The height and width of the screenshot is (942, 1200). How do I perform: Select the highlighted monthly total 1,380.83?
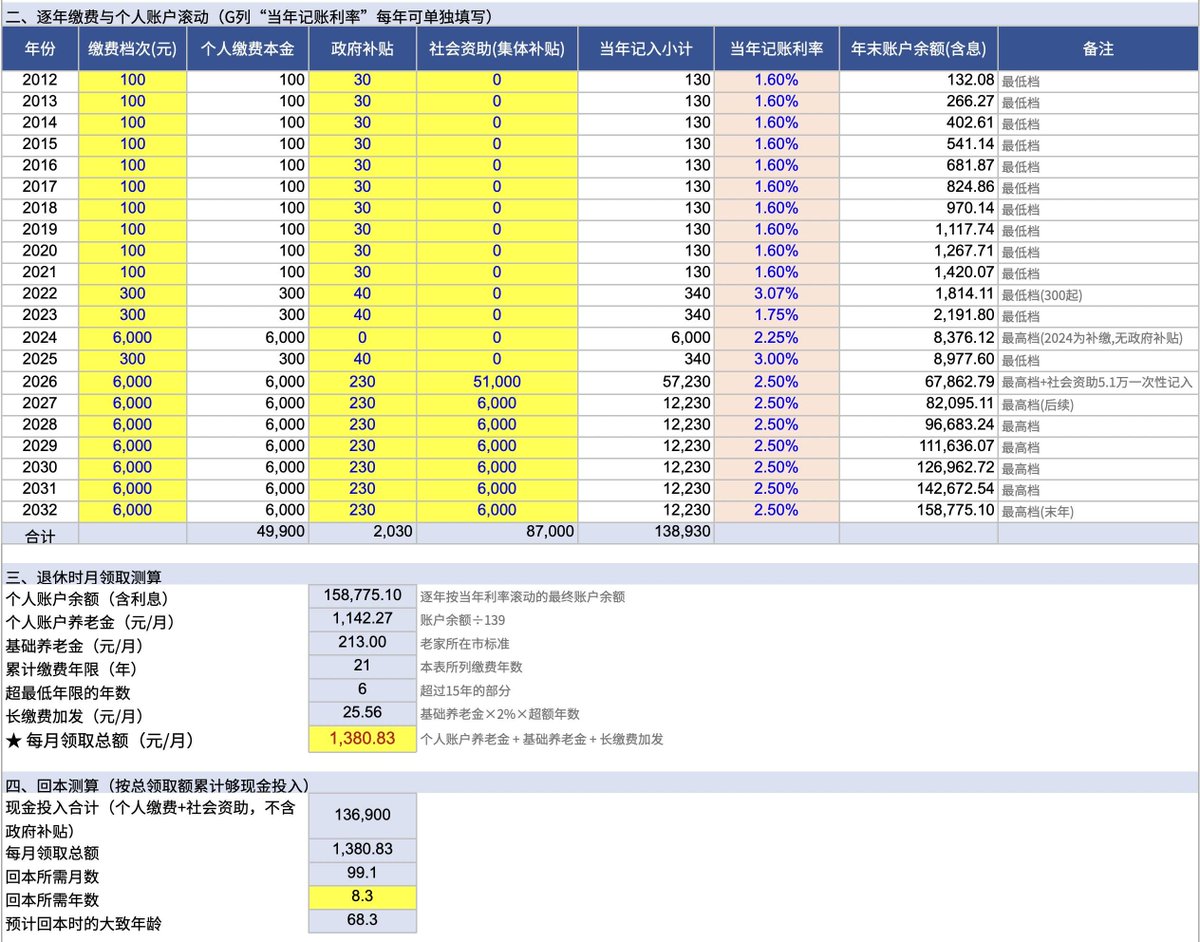click(362, 738)
